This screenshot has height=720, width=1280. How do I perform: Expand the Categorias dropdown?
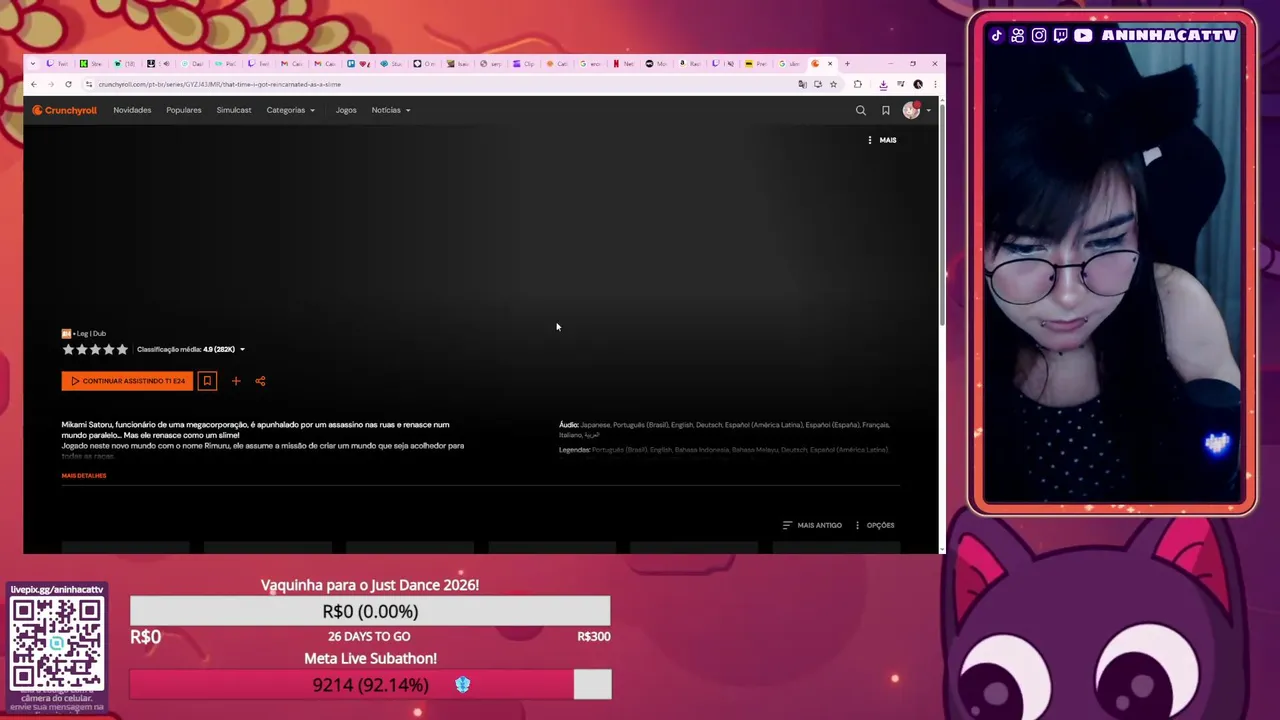click(291, 110)
